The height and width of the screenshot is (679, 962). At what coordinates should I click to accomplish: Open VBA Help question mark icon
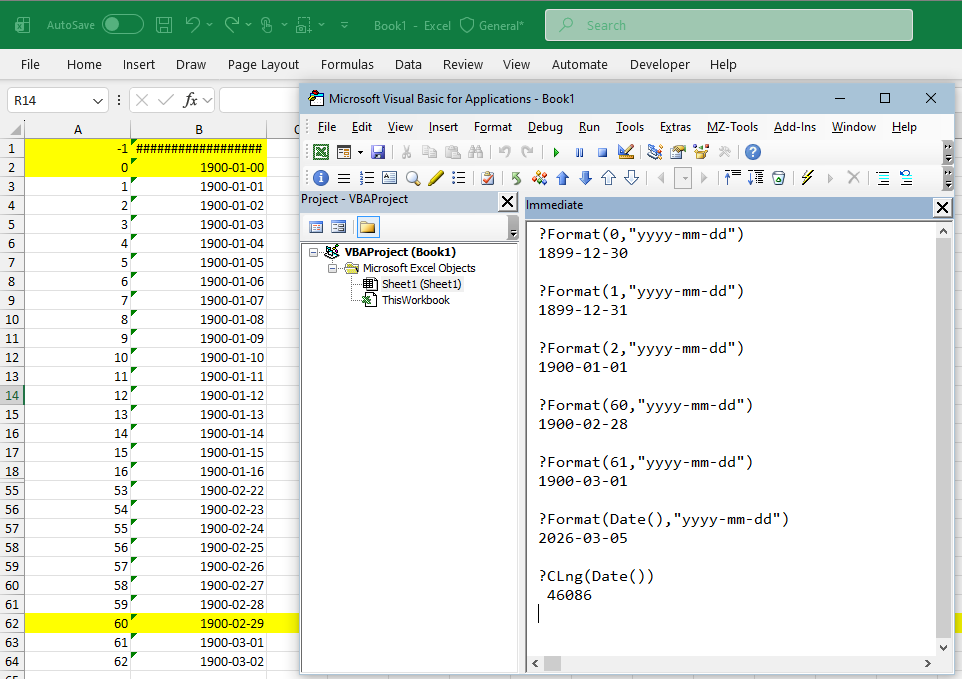pyautogui.click(x=753, y=152)
